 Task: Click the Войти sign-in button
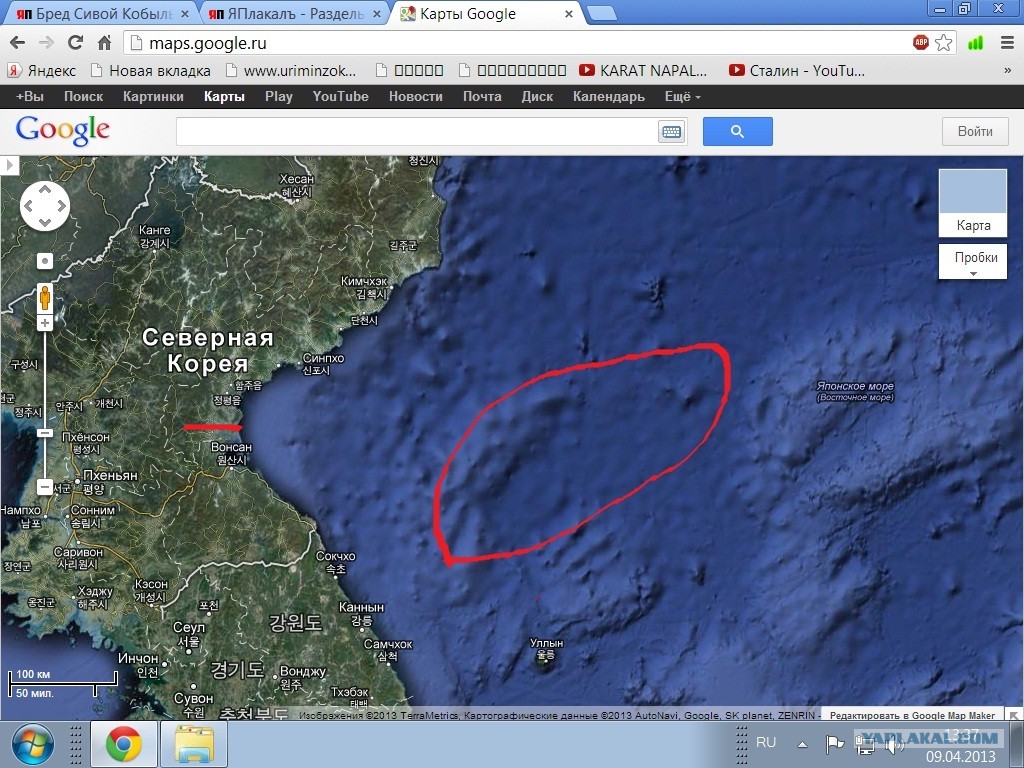click(x=975, y=131)
